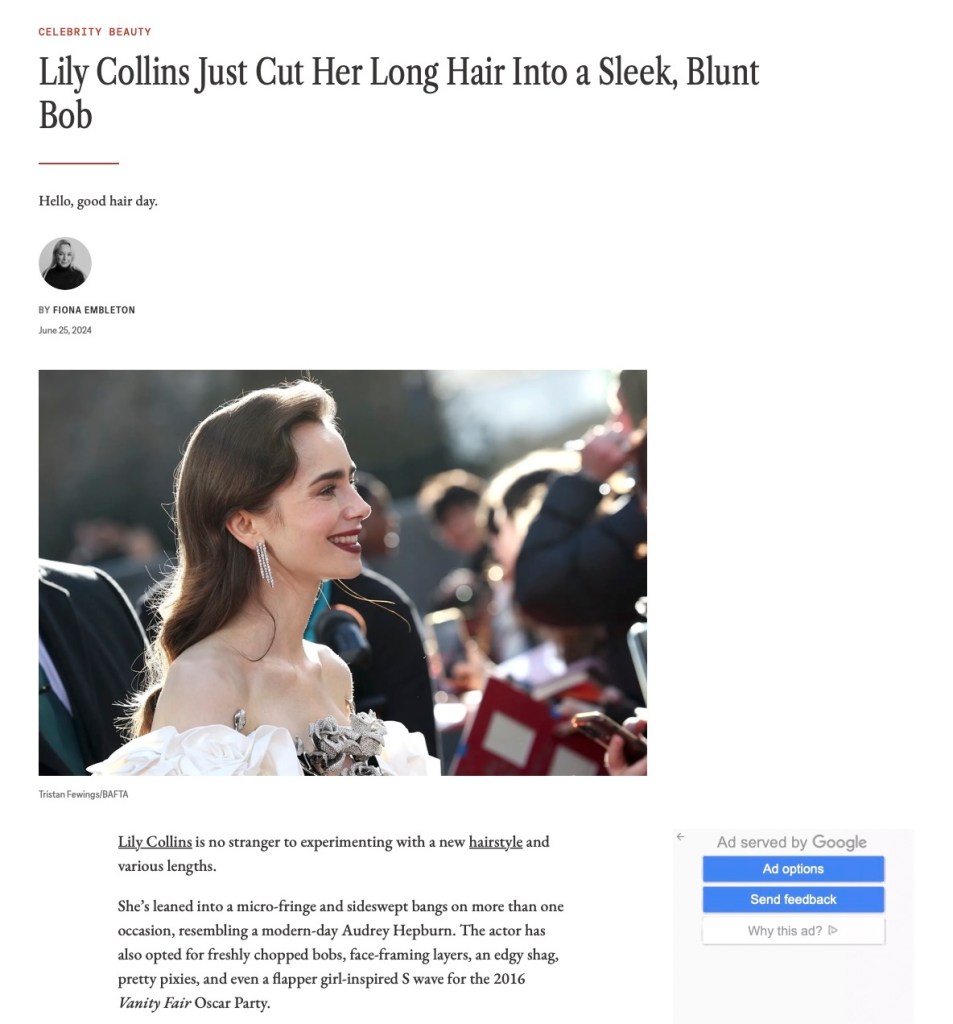Open the Fiona Embleton author avatar photo

click(65, 263)
